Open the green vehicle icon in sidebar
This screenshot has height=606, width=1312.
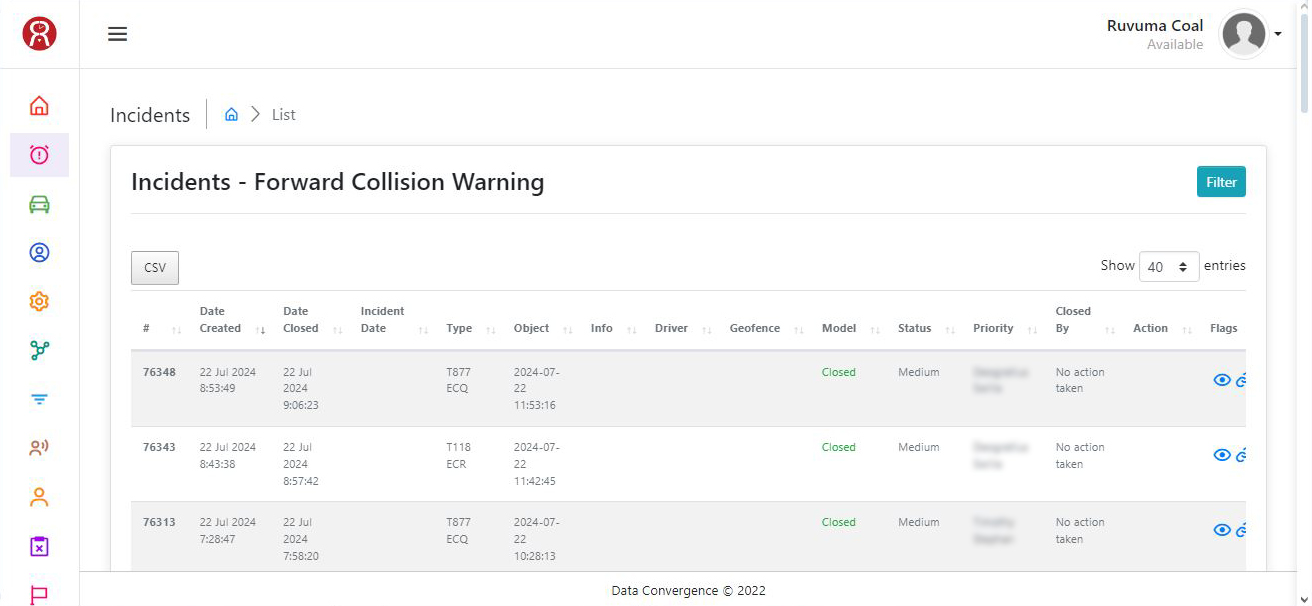(x=39, y=204)
